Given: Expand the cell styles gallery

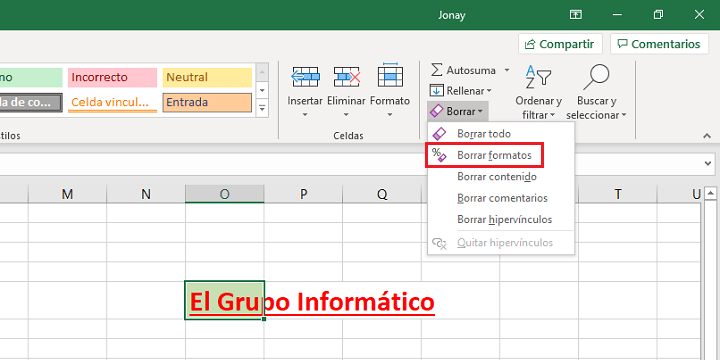Looking at the screenshot, I should [262, 108].
